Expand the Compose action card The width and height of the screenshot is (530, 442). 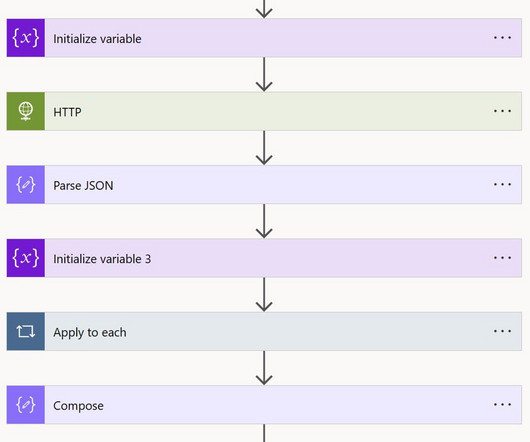[x=264, y=404]
